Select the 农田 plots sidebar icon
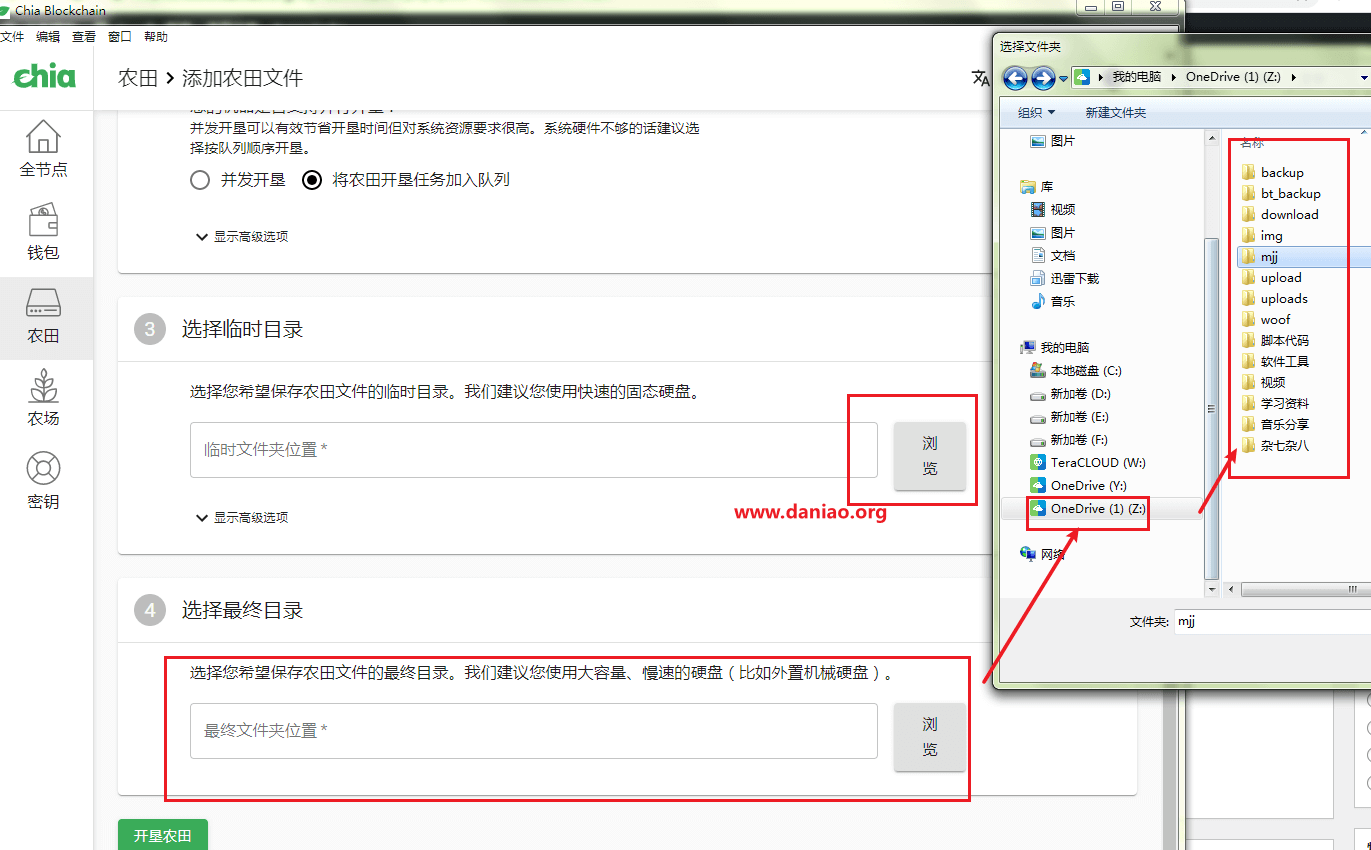Image resolution: width=1371 pixels, height=850 pixels. (44, 316)
